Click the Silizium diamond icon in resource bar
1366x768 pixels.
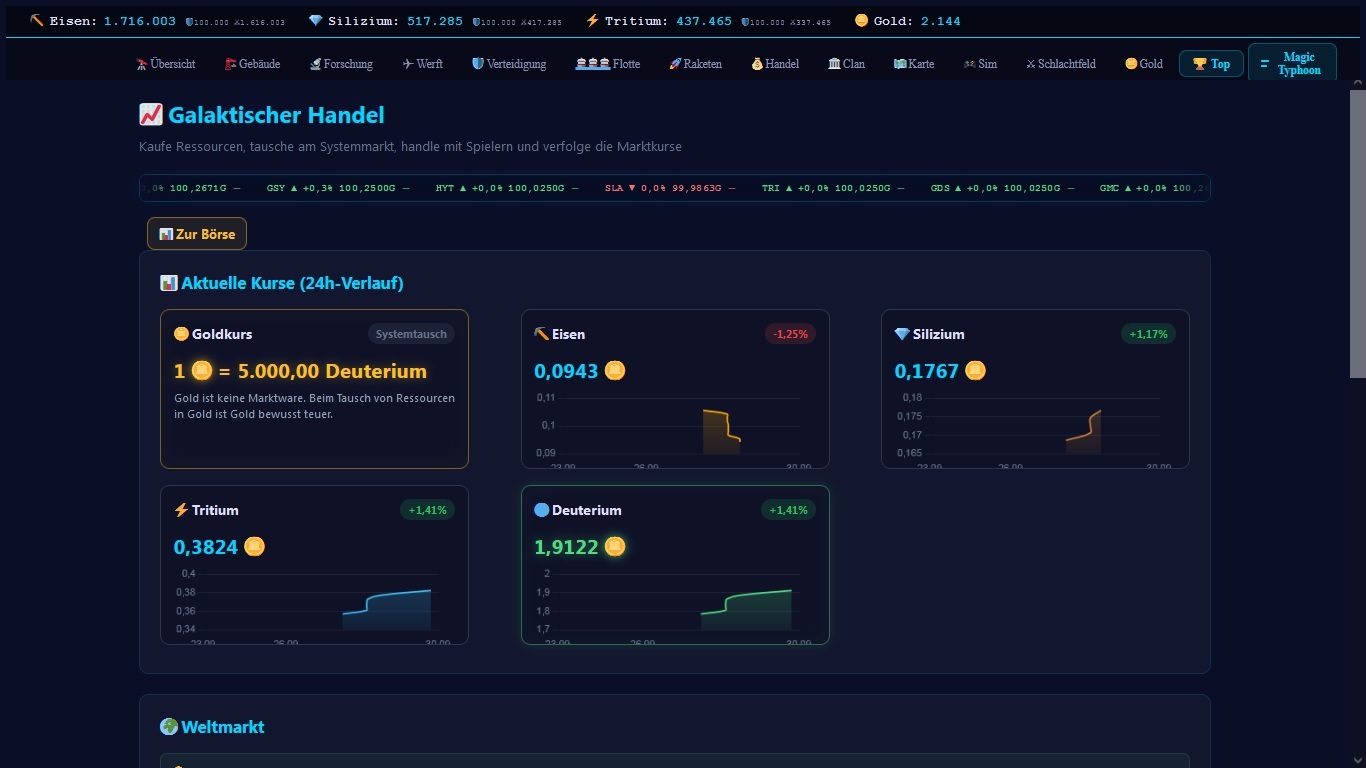coord(316,21)
